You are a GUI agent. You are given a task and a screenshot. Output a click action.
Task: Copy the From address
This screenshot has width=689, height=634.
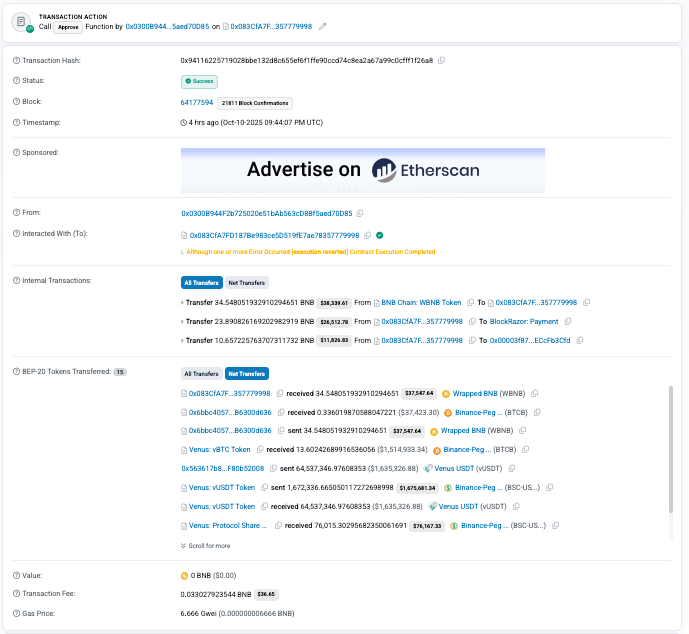[x=360, y=213]
